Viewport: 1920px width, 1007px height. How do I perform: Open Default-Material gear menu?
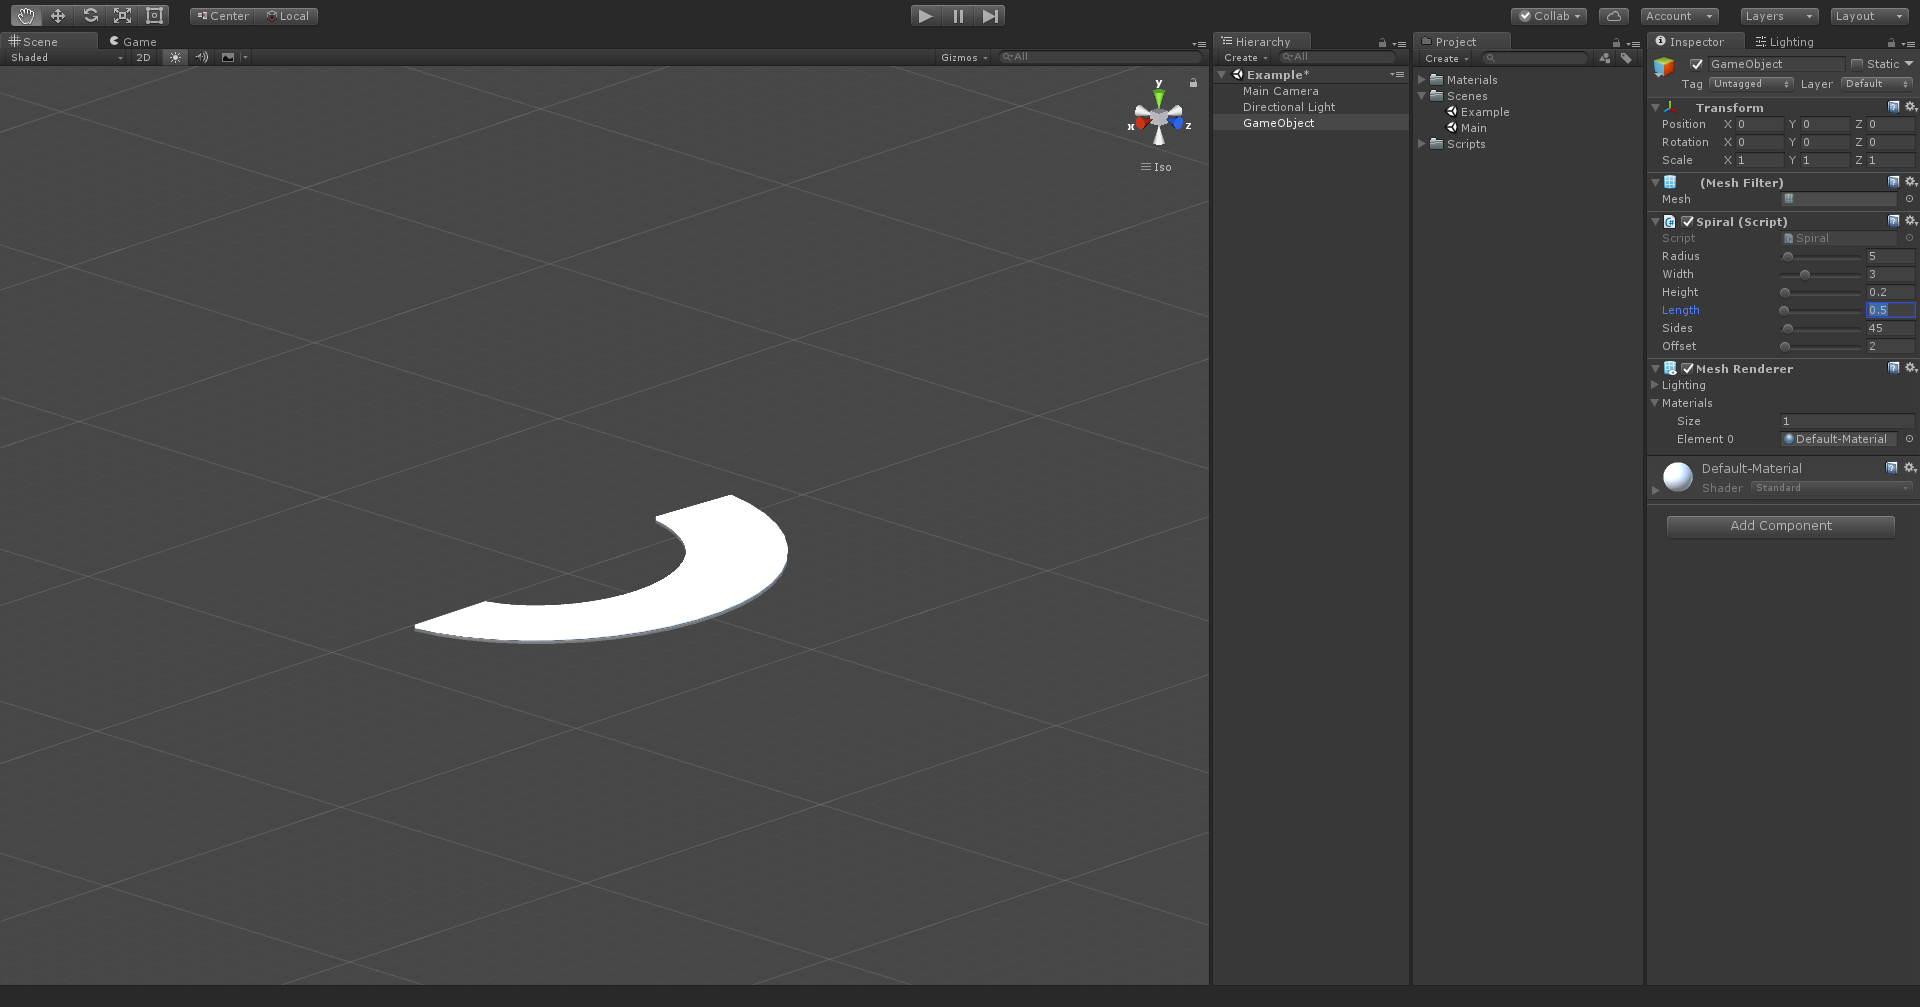coord(1910,468)
